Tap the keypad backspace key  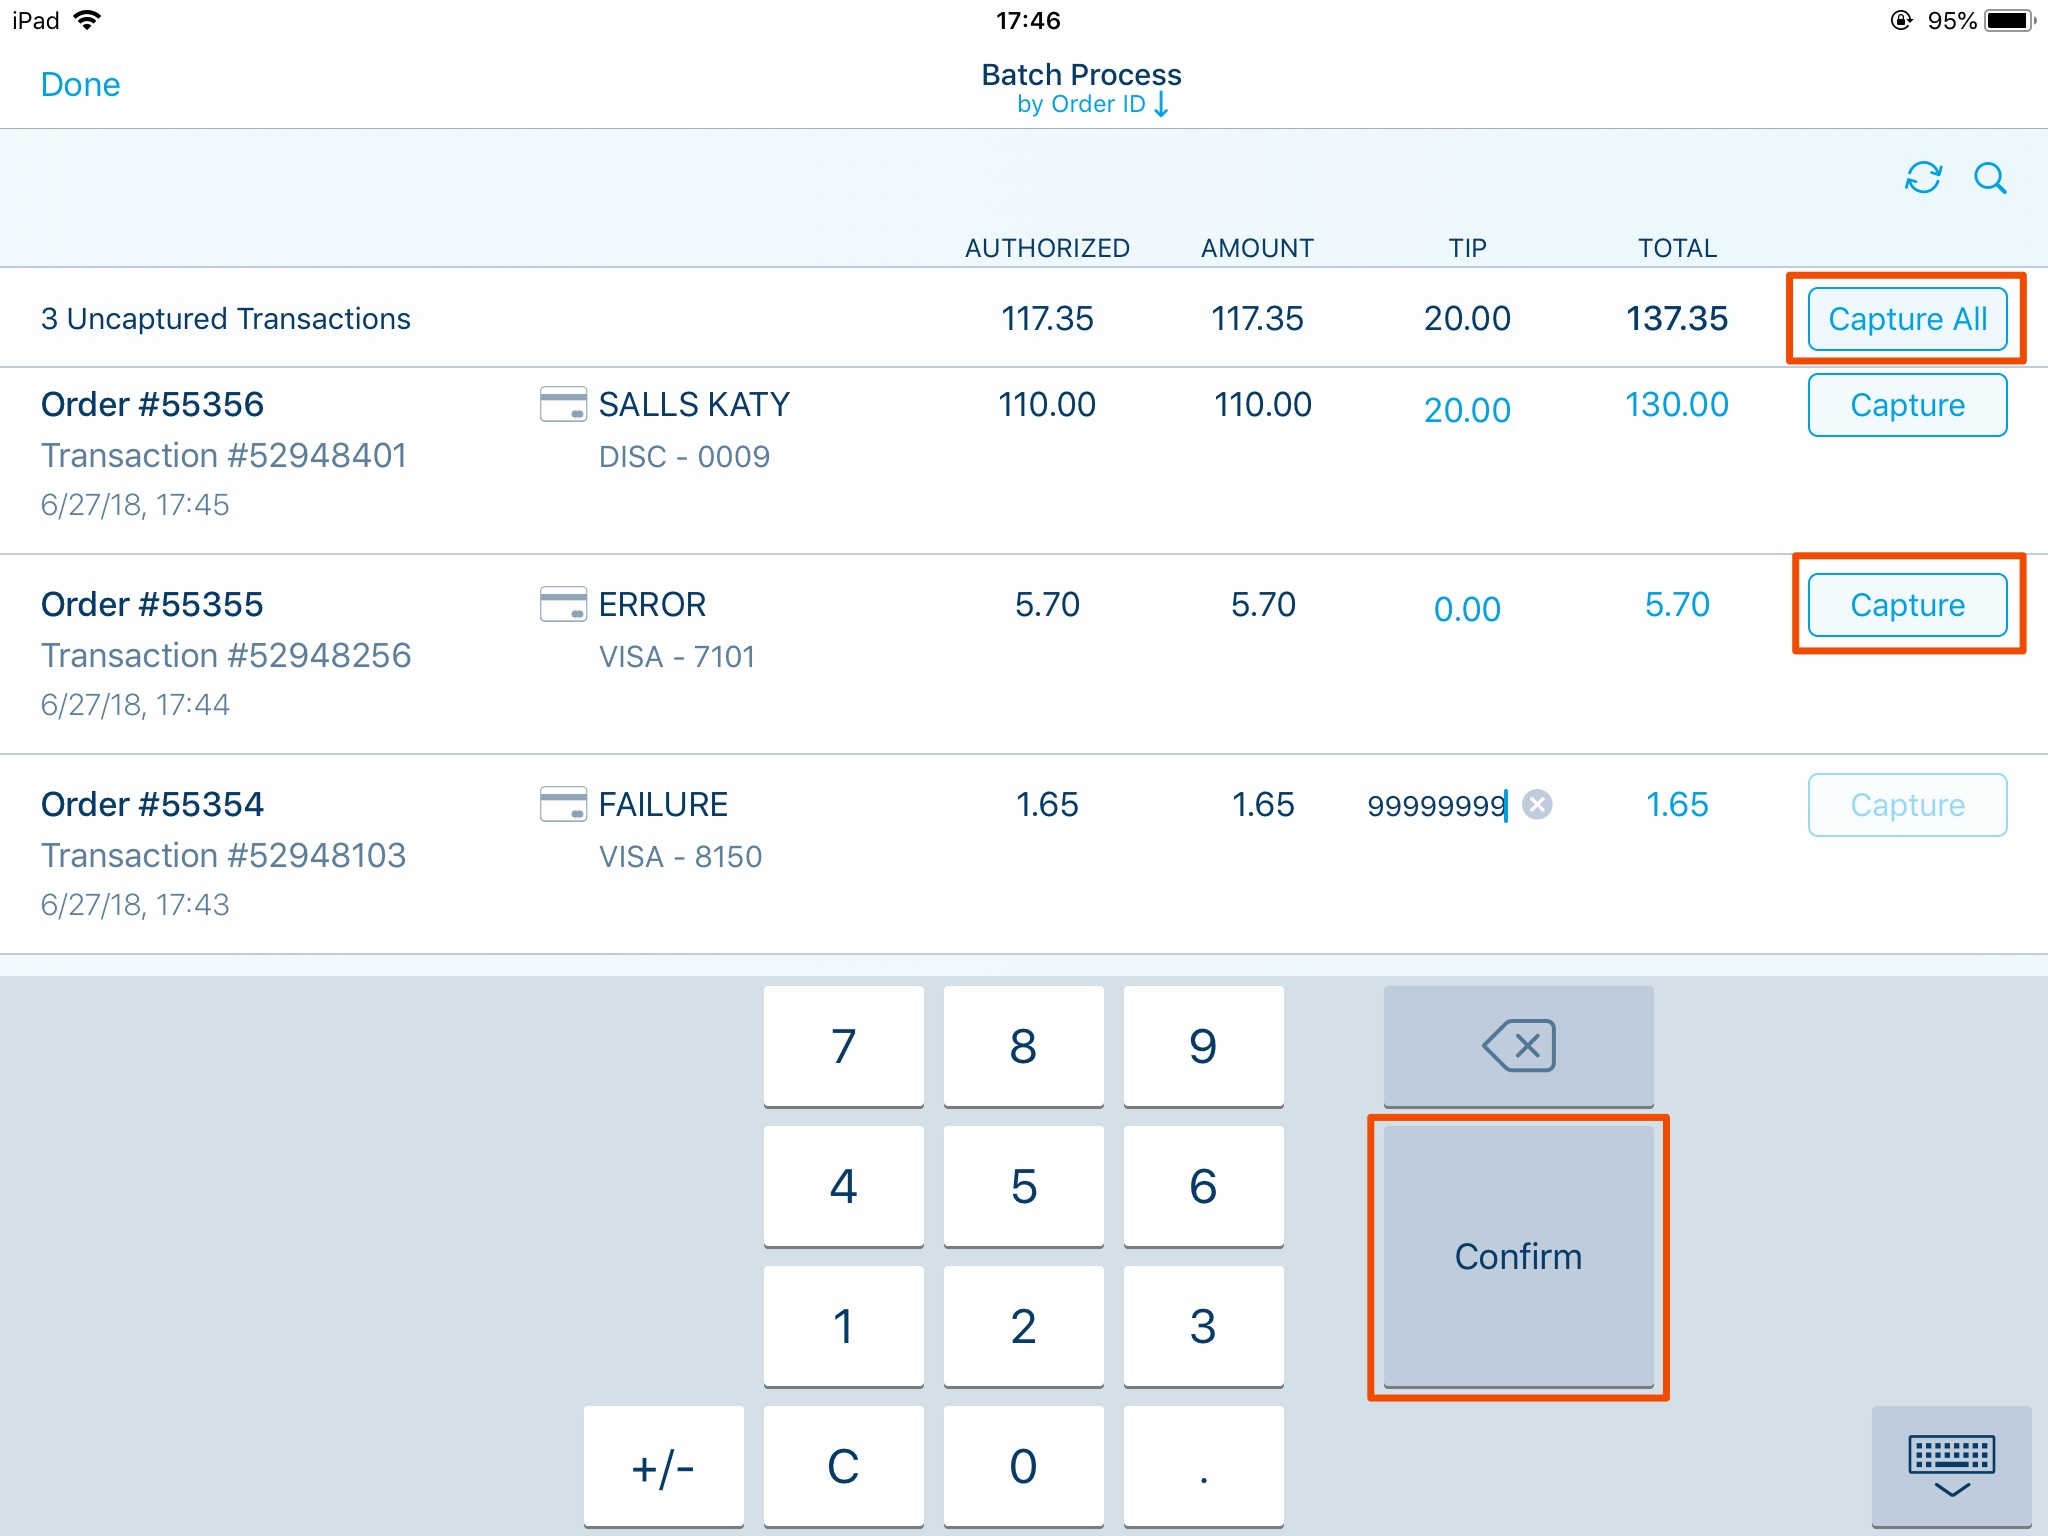pyautogui.click(x=1518, y=1046)
